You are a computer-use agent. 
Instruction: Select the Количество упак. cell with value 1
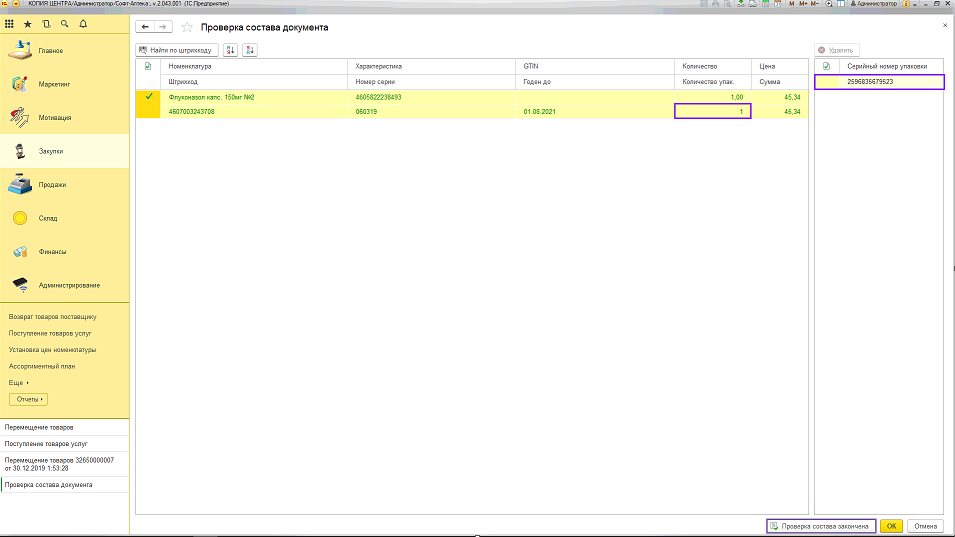(x=712, y=112)
